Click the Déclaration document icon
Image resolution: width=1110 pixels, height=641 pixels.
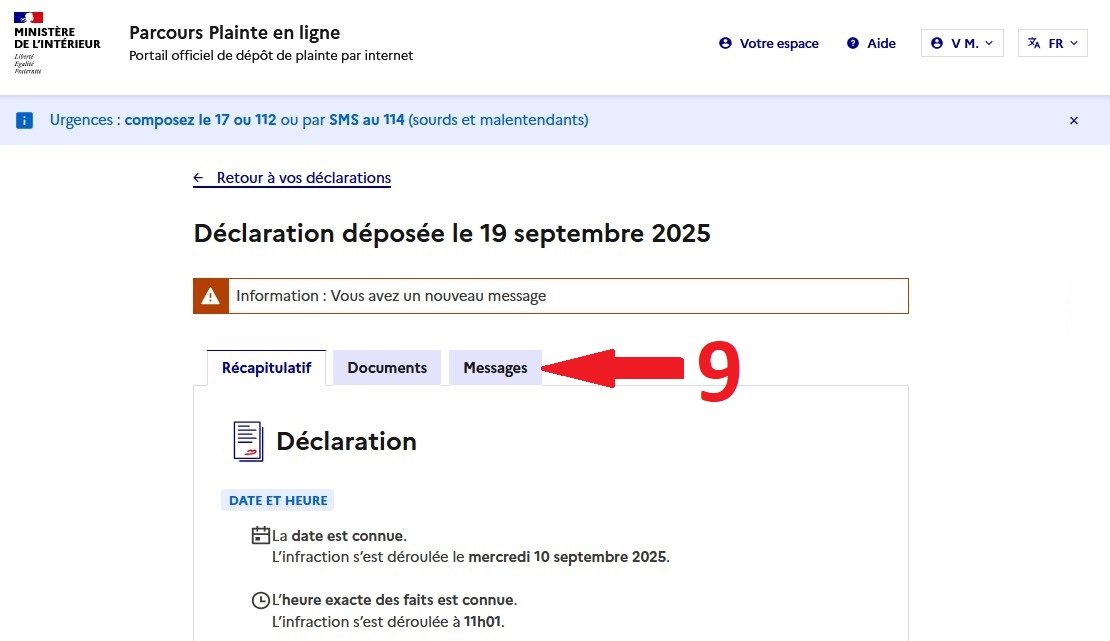(x=246, y=440)
